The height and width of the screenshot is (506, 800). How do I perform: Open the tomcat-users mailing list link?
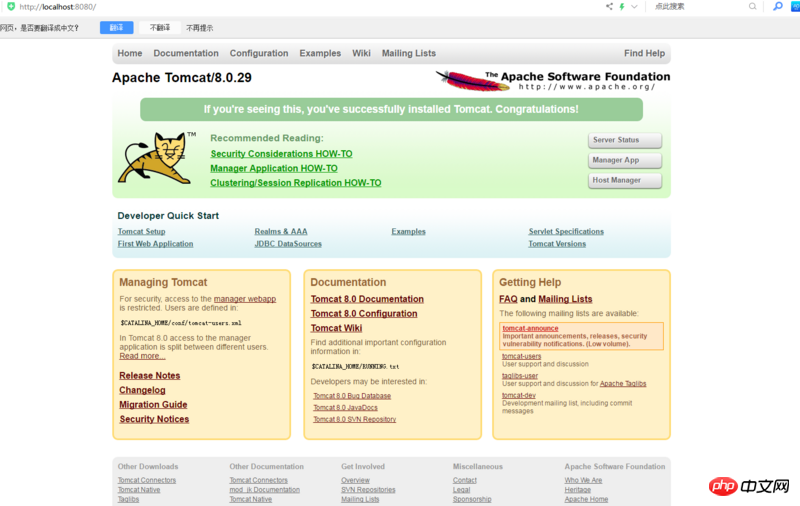(x=521, y=356)
